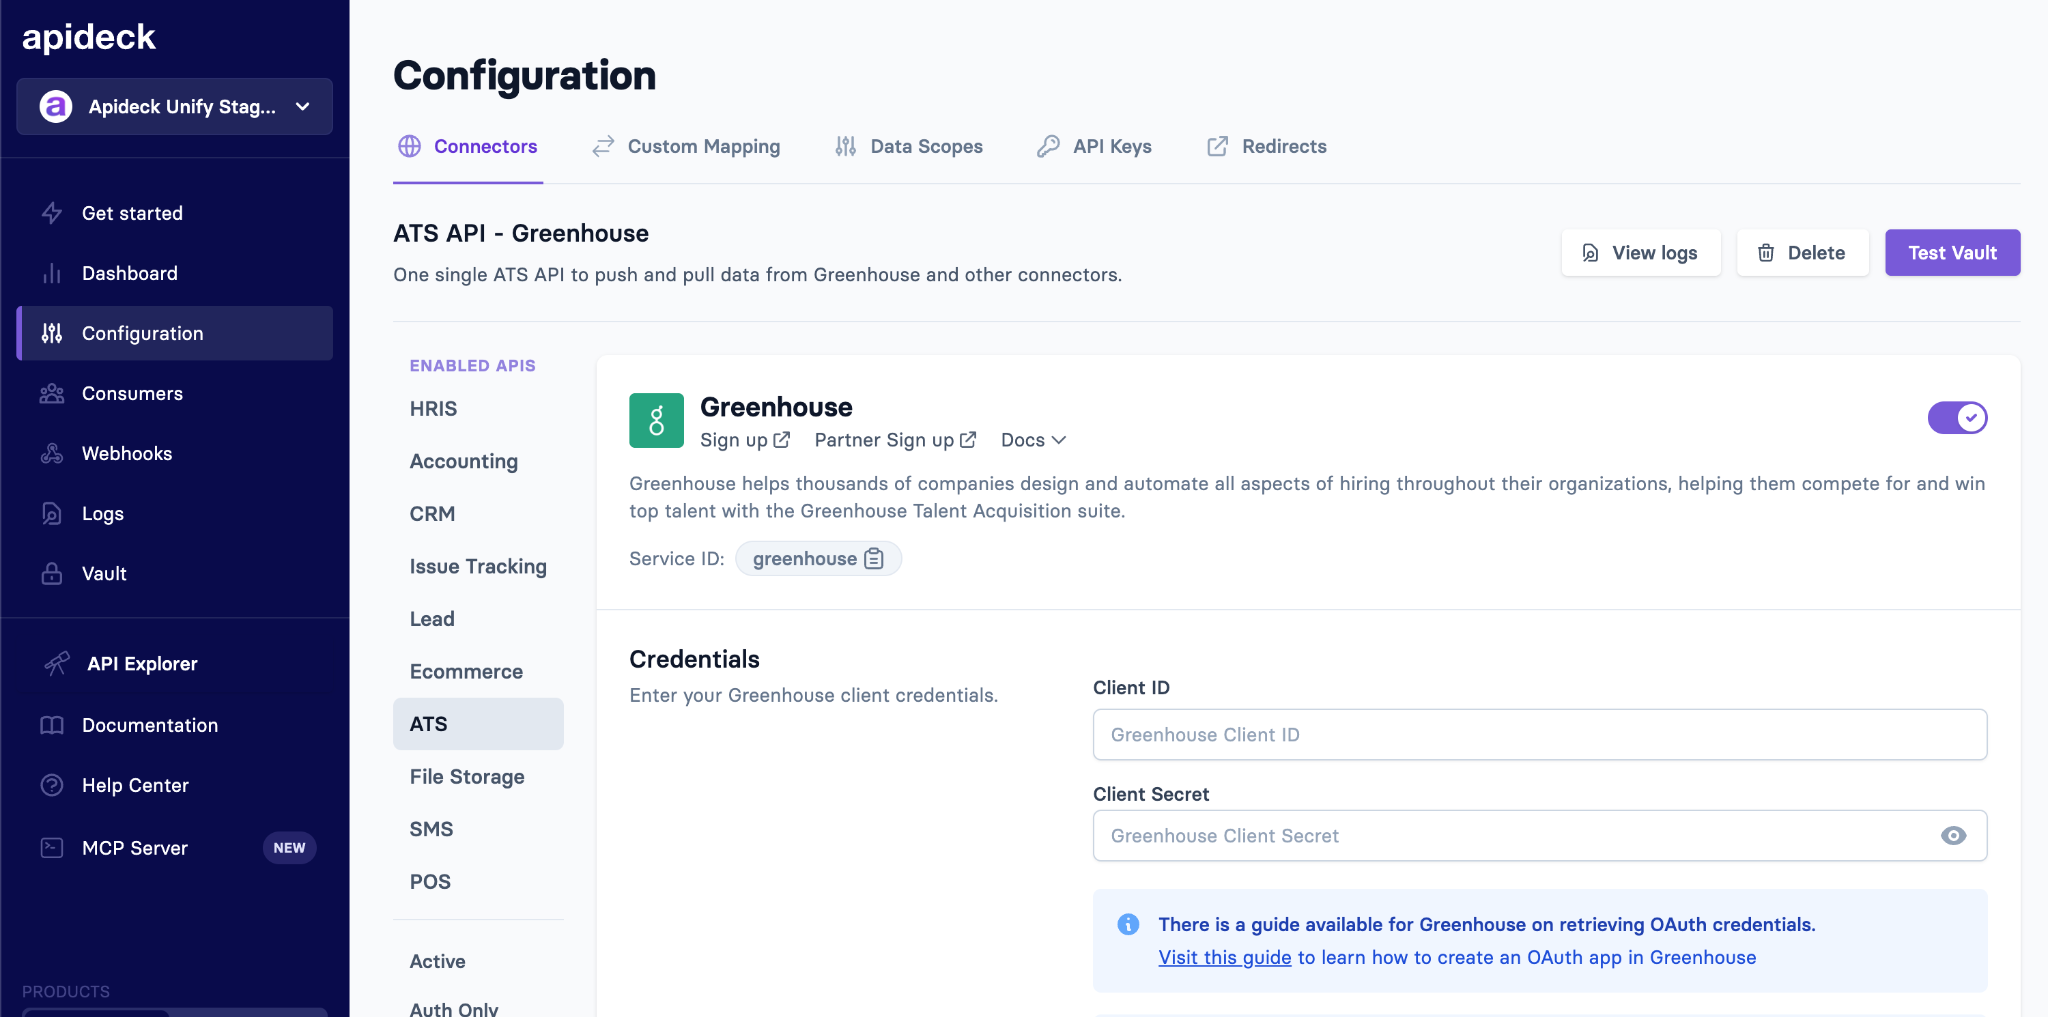Open Get started in the sidebar
2048x1017 pixels.
[175, 213]
